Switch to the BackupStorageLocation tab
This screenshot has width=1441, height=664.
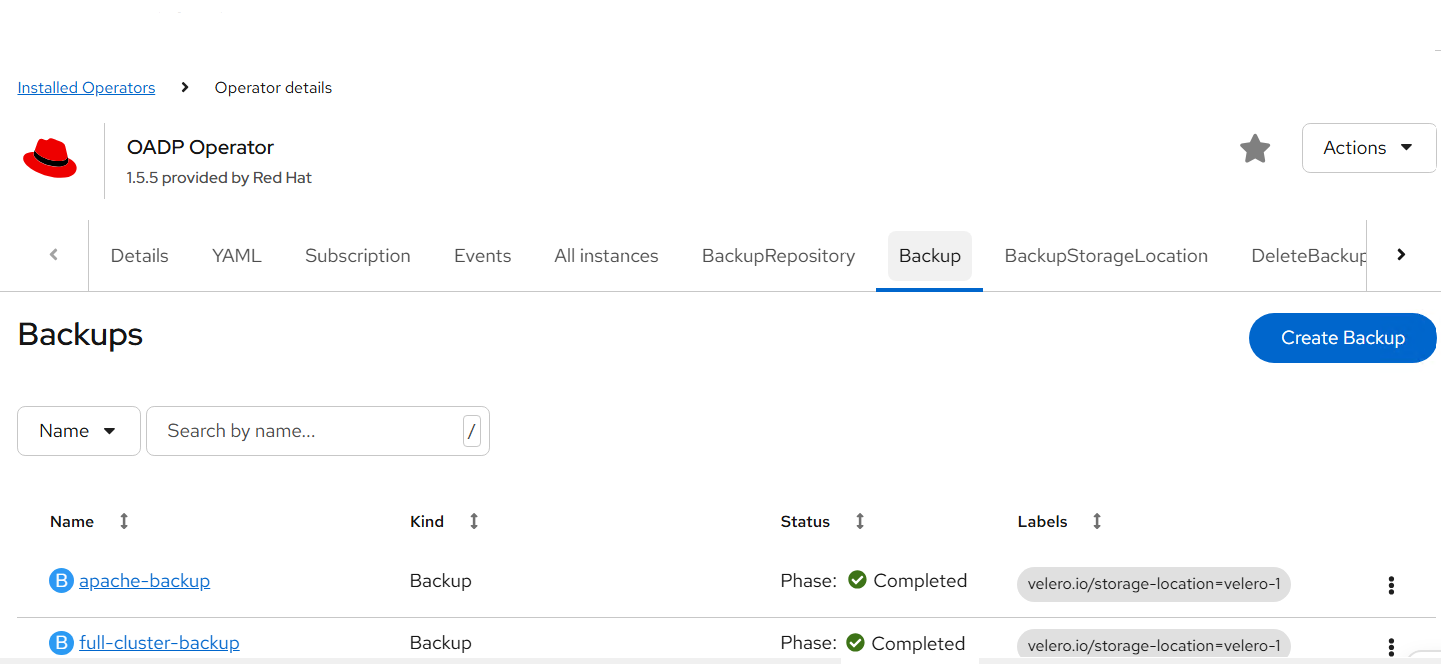pyautogui.click(x=1106, y=256)
